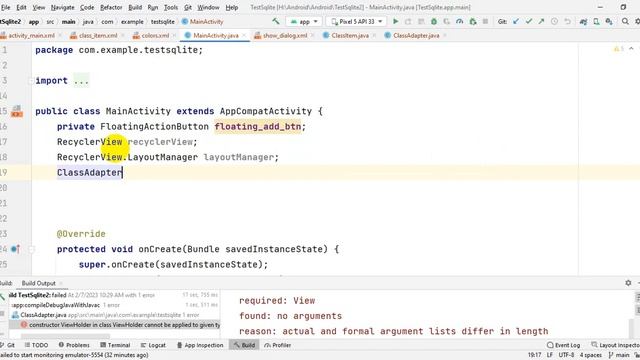Click the Git rollback undo icon

pos(567,21)
